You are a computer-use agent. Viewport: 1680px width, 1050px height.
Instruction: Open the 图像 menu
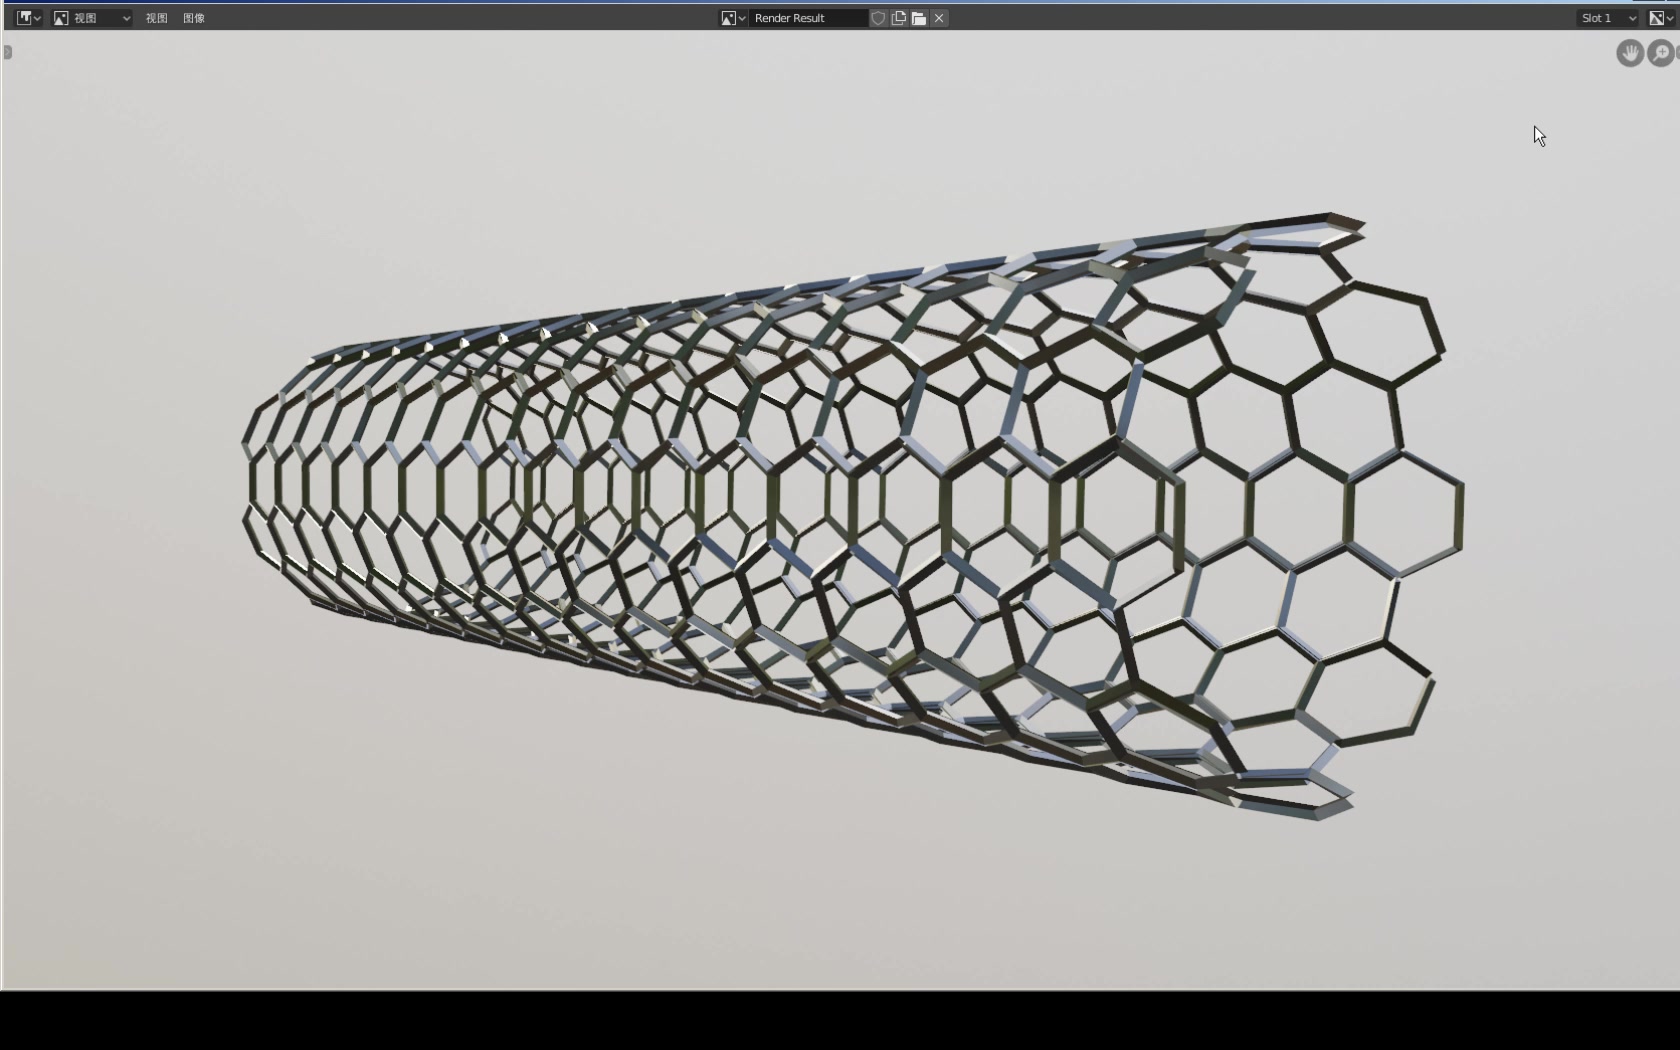click(x=194, y=18)
